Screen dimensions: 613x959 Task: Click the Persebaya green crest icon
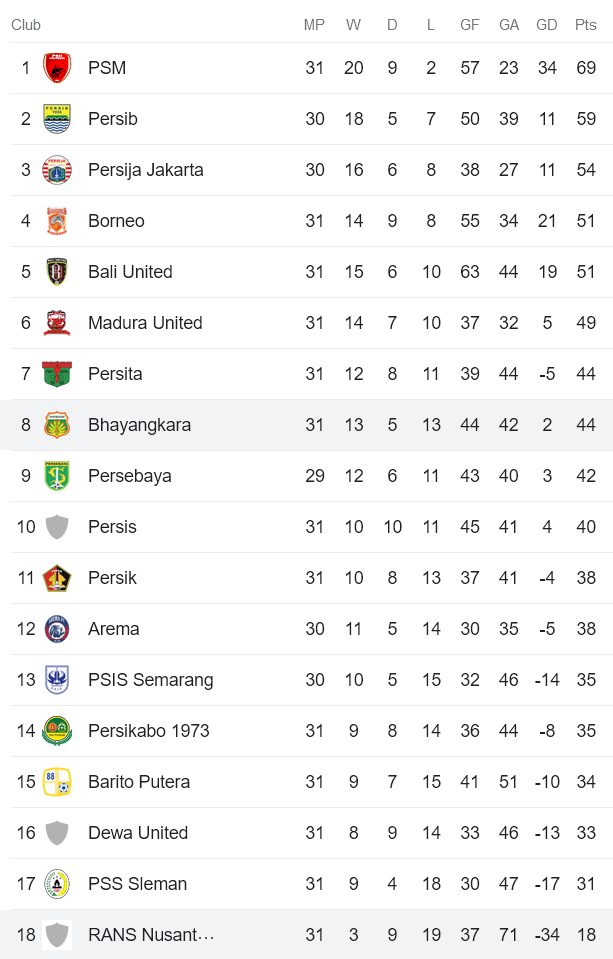tap(57, 476)
